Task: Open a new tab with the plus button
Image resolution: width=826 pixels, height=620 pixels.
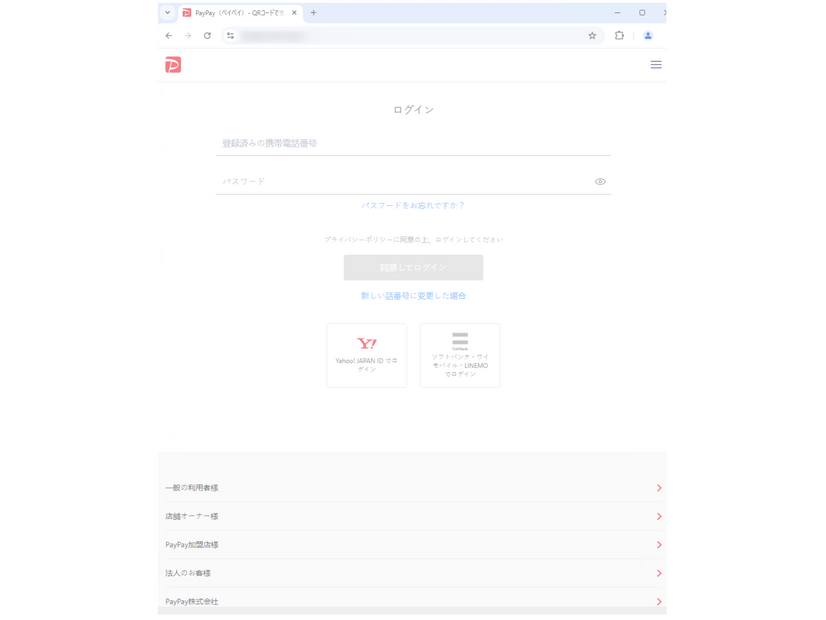Action: (x=313, y=13)
